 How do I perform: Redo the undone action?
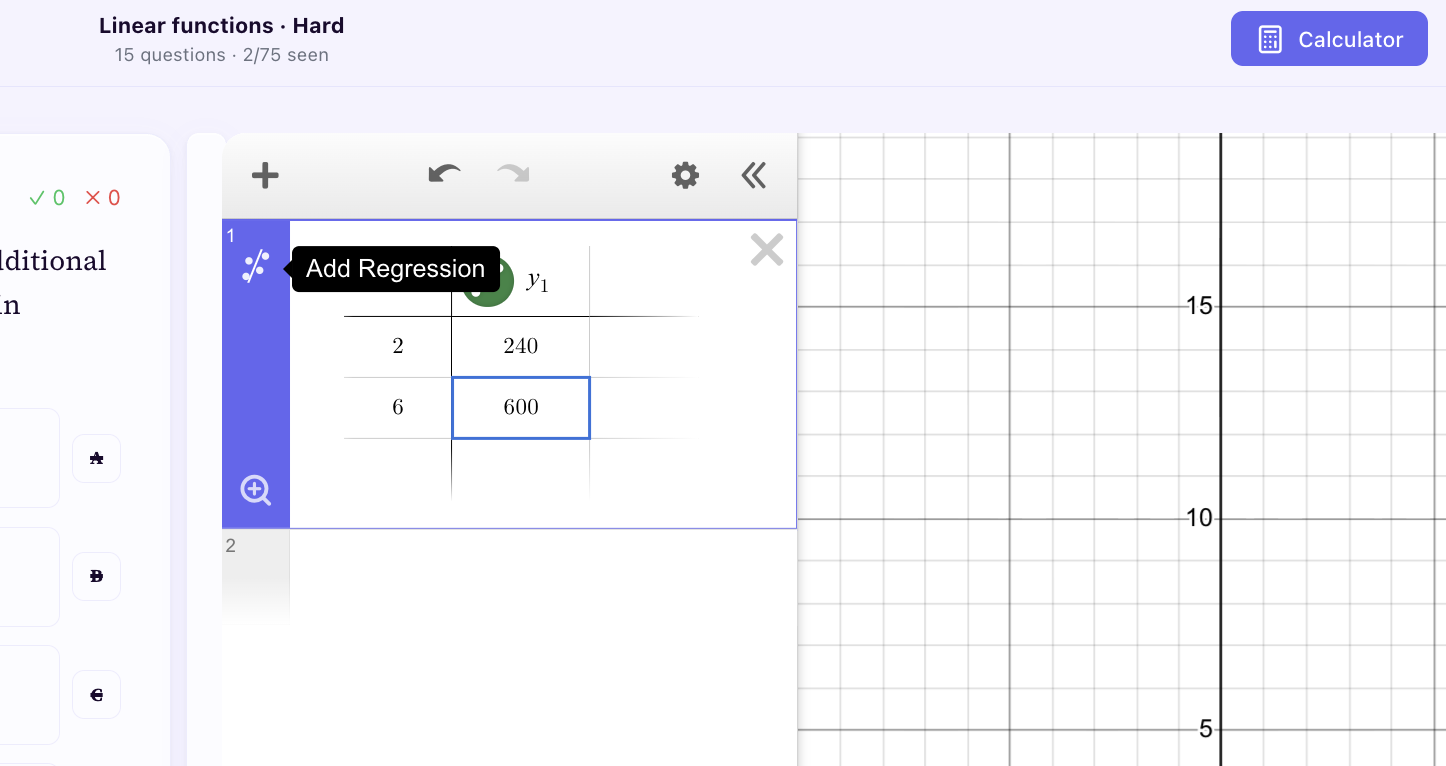512,175
